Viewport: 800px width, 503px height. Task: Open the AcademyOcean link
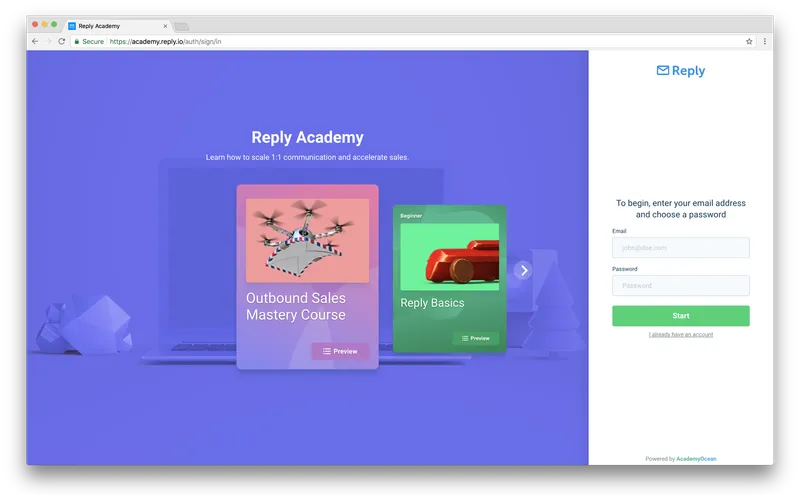696,459
